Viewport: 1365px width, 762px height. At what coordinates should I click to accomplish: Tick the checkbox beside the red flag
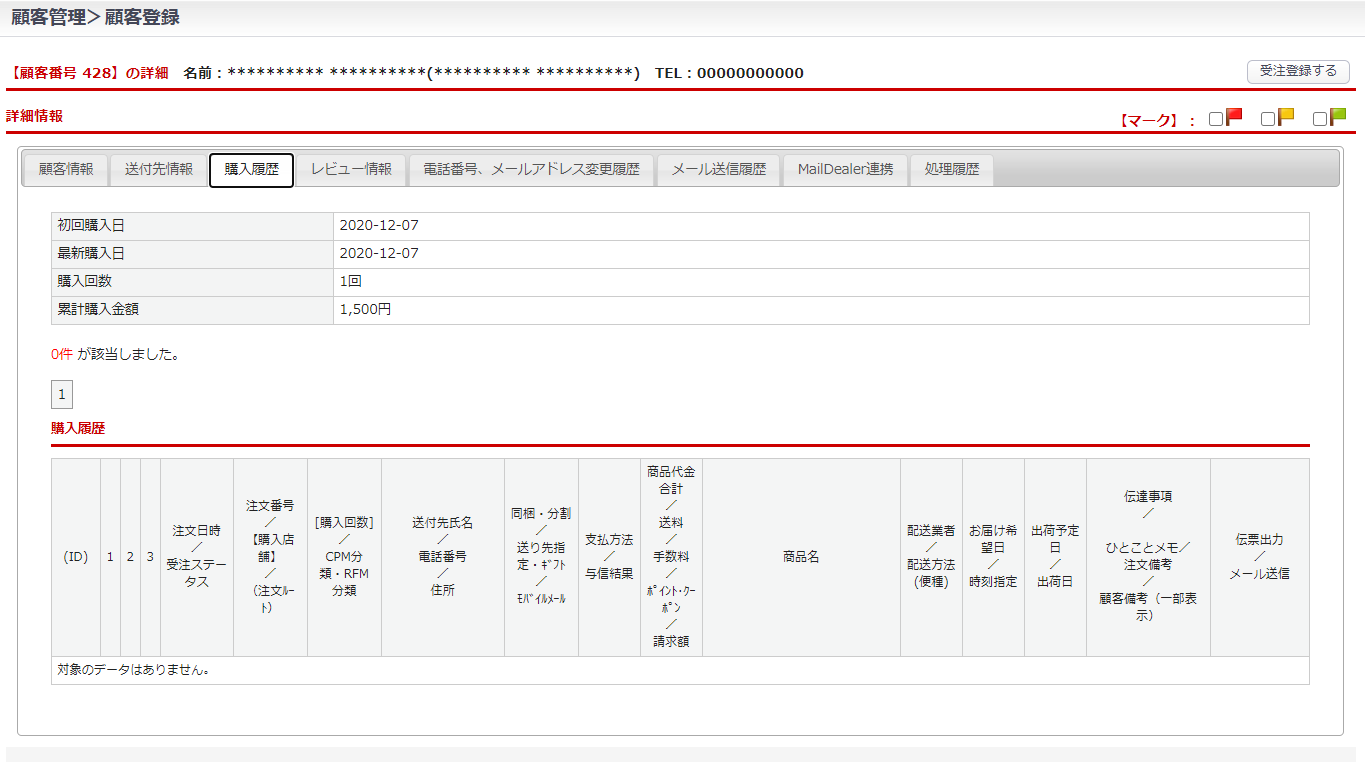click(1216, 119)
